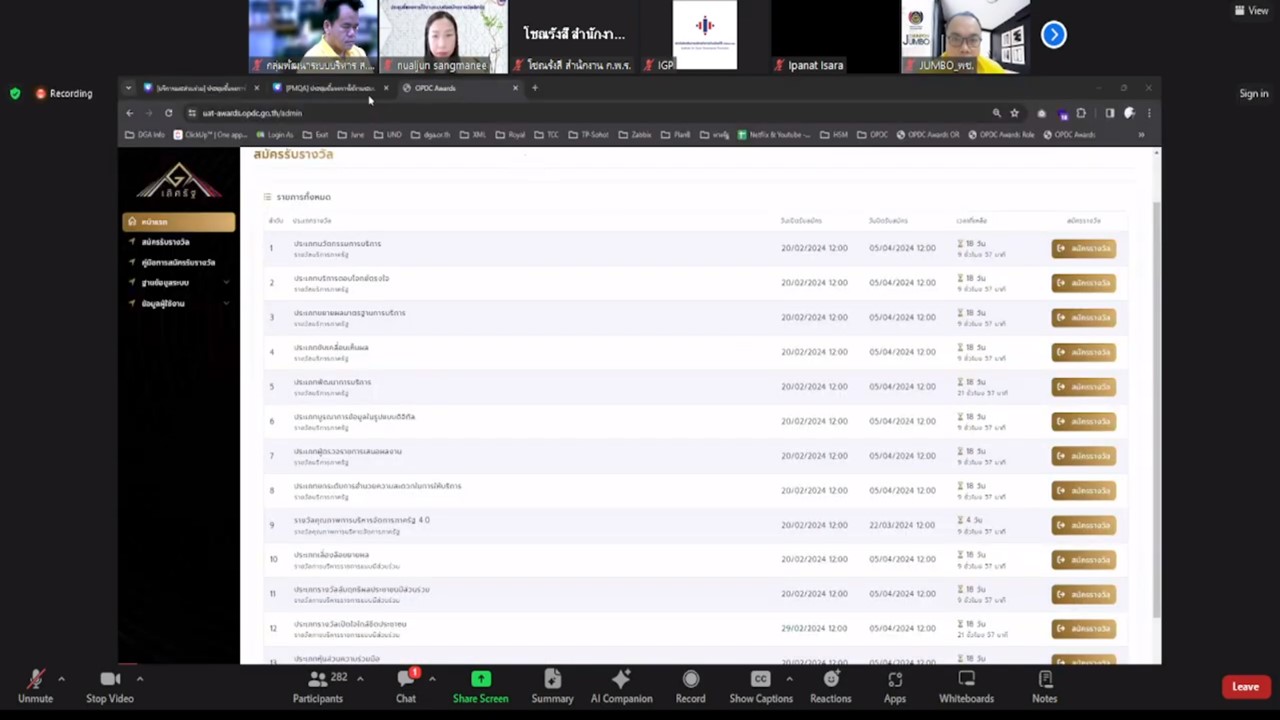Open the Chat panel

click(405, 686)
